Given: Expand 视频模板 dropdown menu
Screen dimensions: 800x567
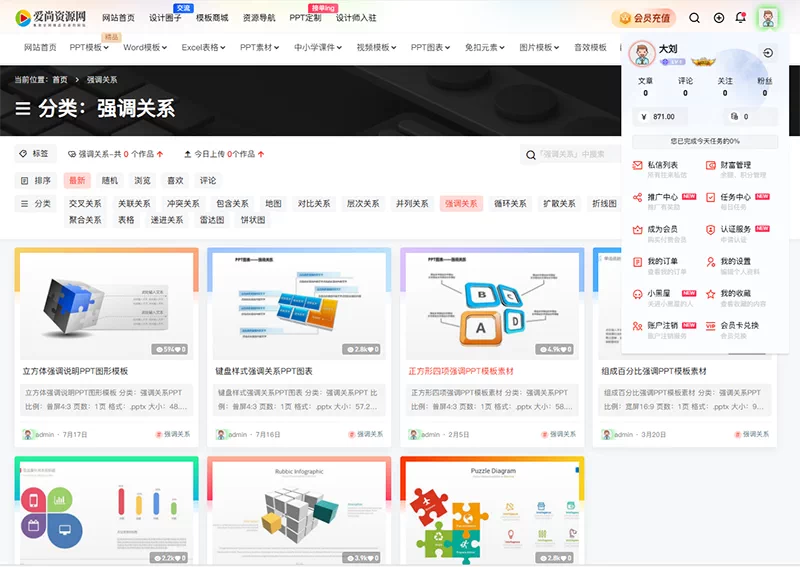Looking at the screenshot, I should pyautogui.click(x=376, y=47).
